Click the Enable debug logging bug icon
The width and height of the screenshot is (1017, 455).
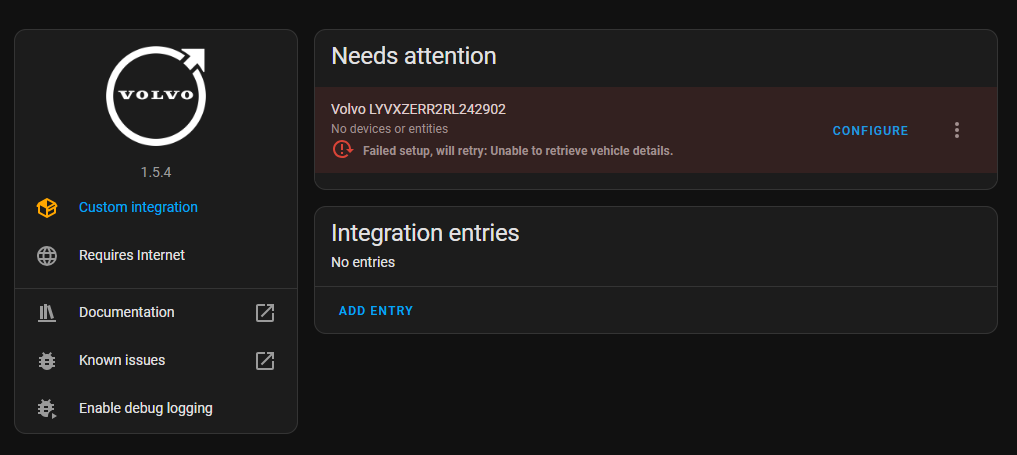click(47, 408)
